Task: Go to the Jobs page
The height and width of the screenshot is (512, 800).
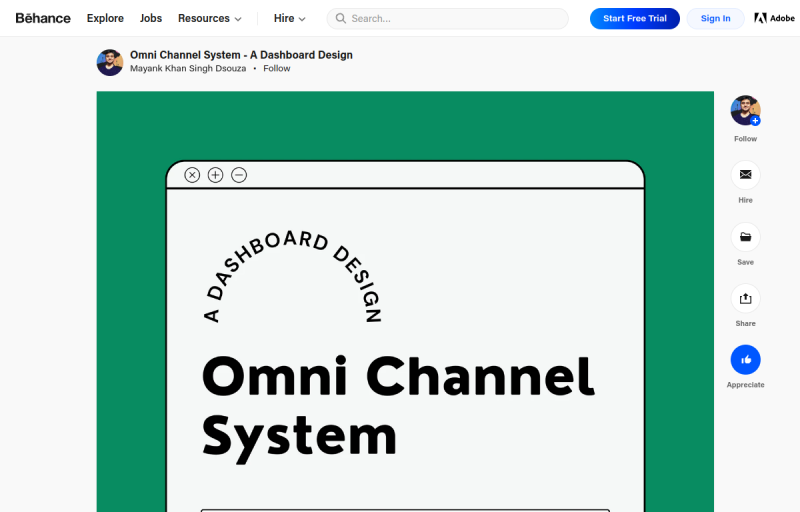Action: coord(151,18)
